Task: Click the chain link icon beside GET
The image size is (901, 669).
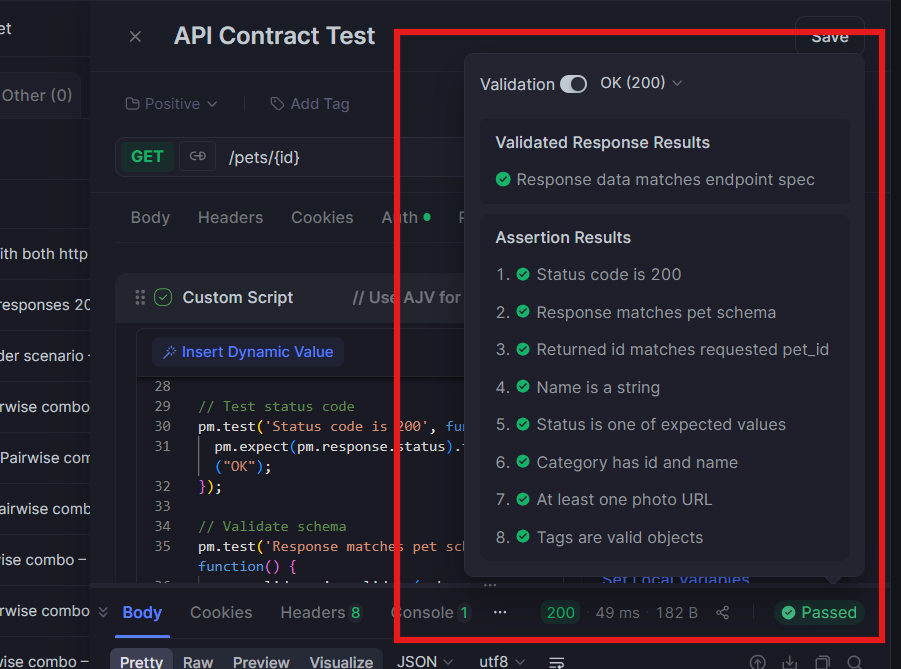Action: point(197,156)
